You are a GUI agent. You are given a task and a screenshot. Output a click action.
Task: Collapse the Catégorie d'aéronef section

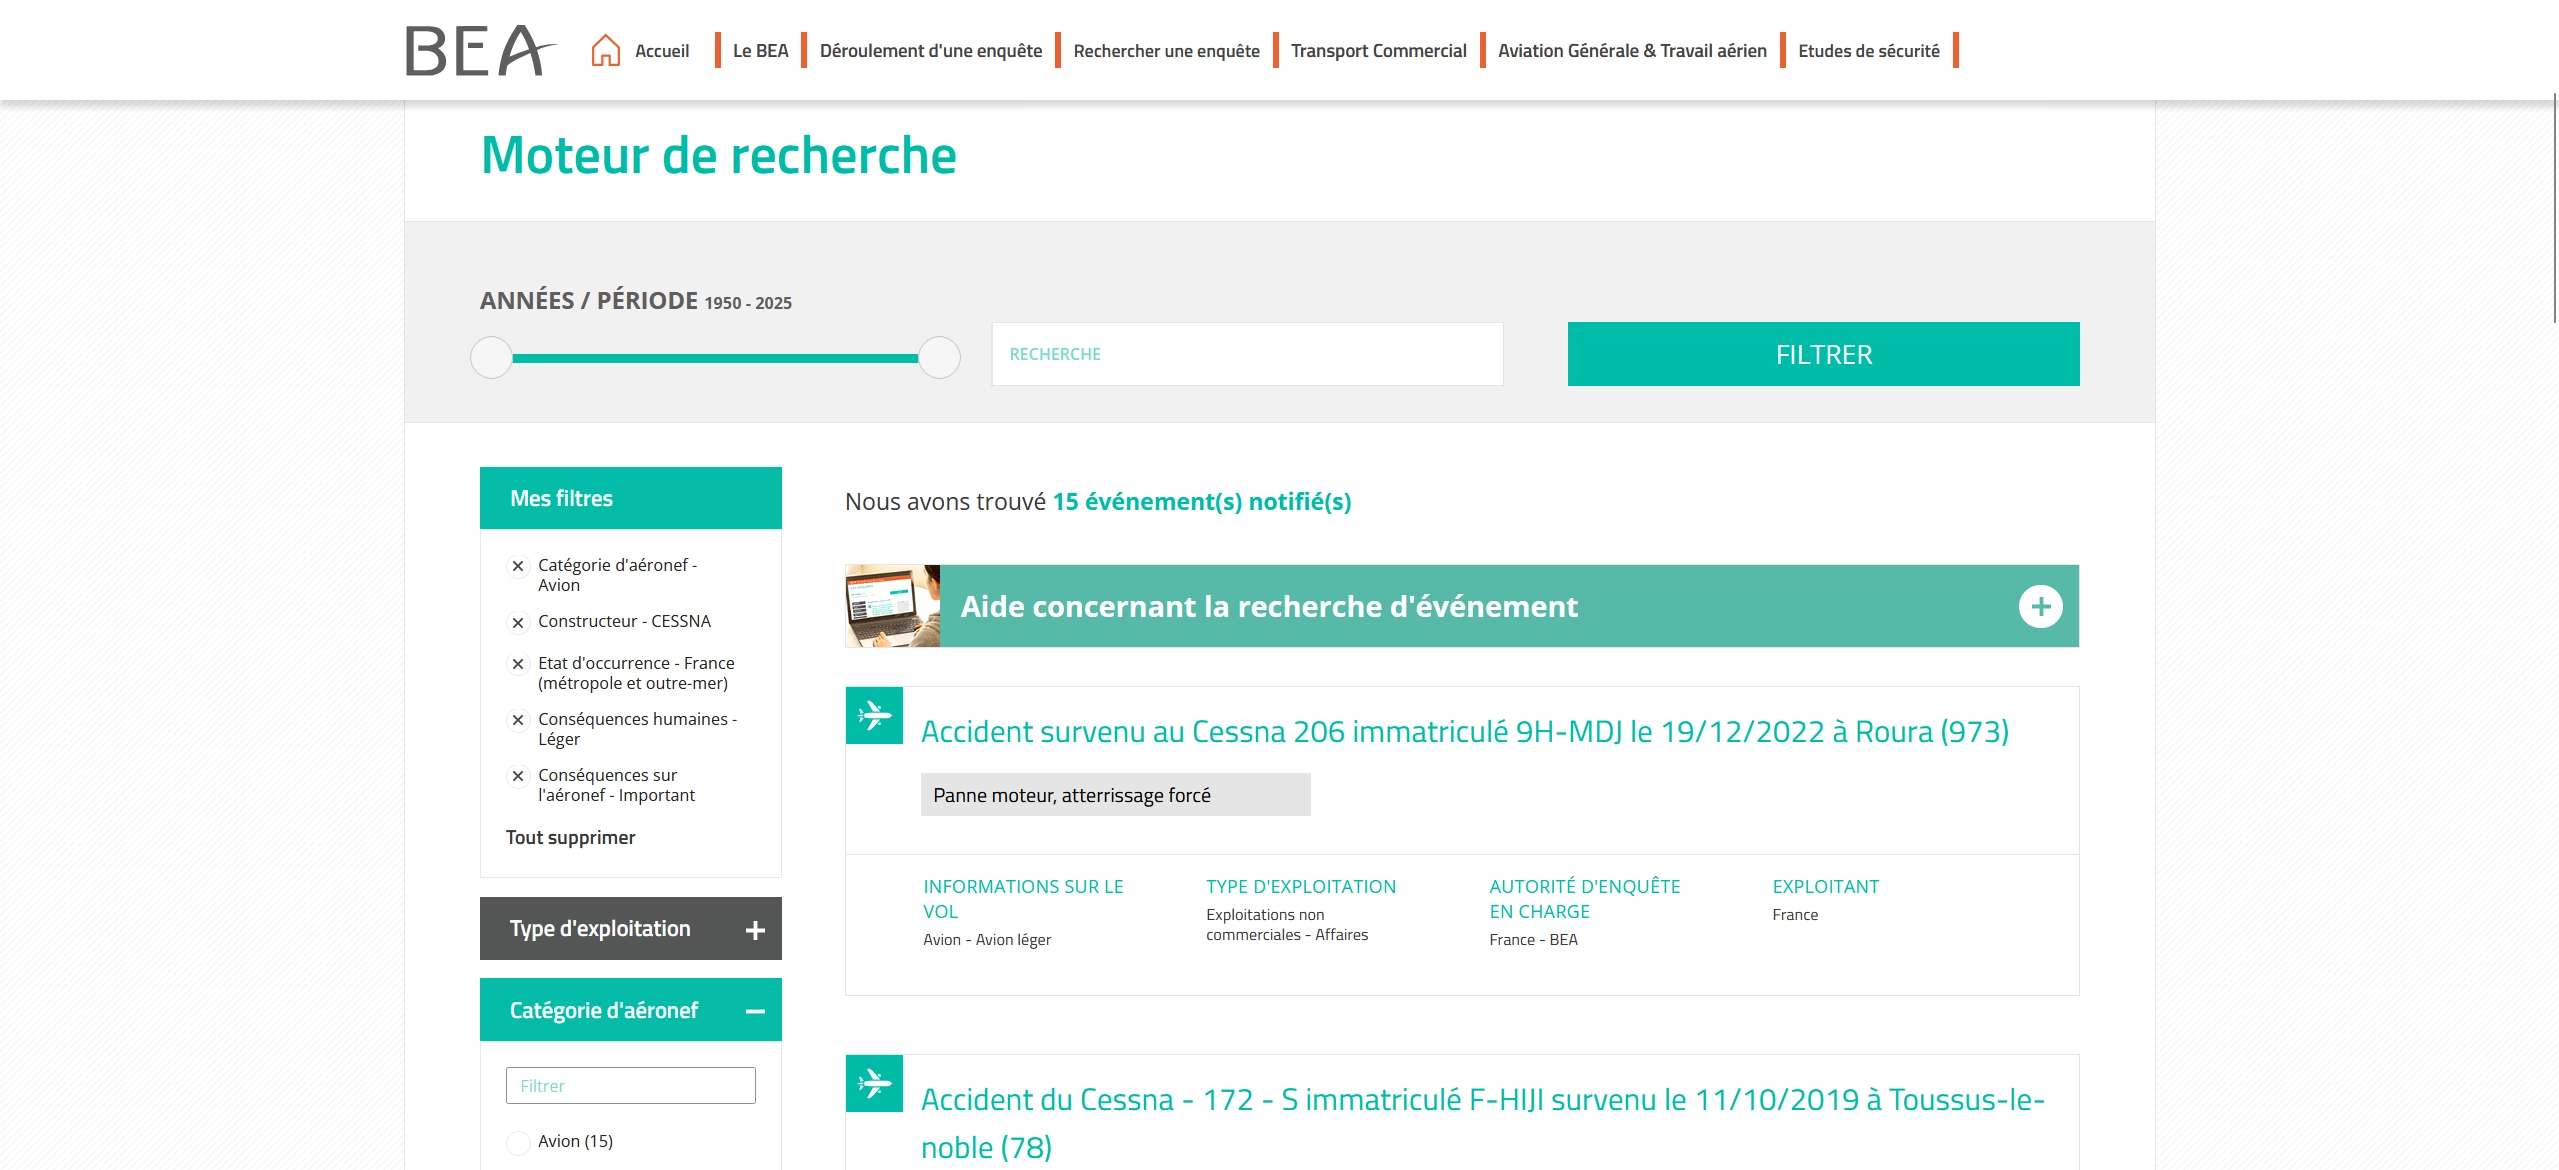pos(754,1009)
